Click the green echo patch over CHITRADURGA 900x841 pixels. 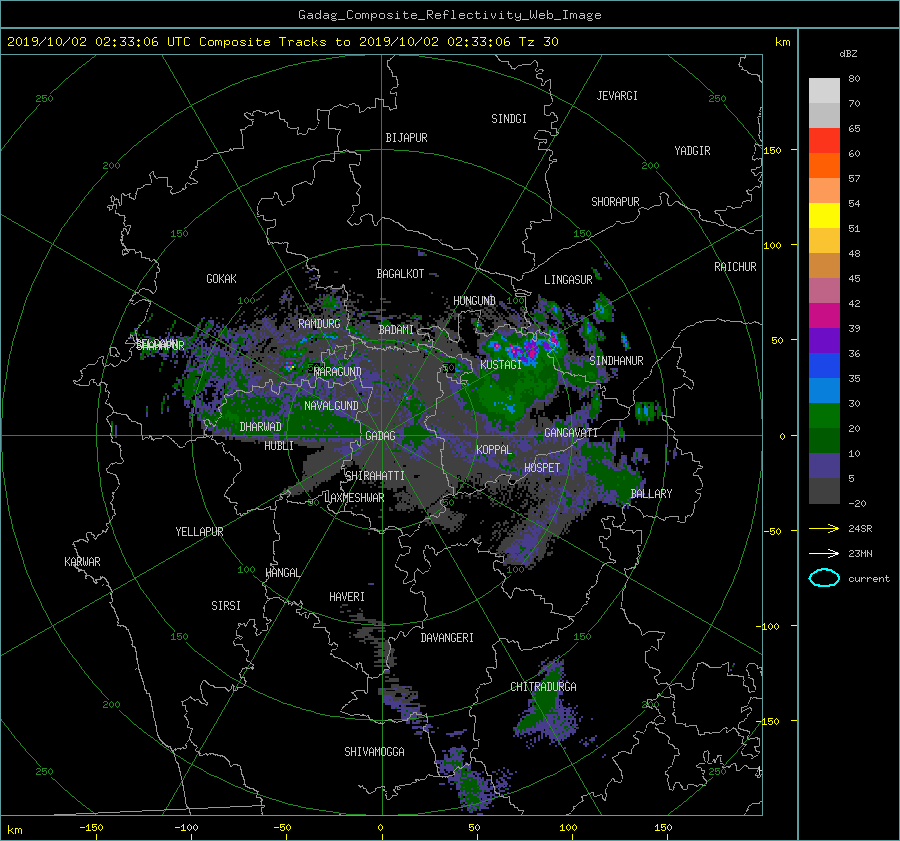coord(542,703)
